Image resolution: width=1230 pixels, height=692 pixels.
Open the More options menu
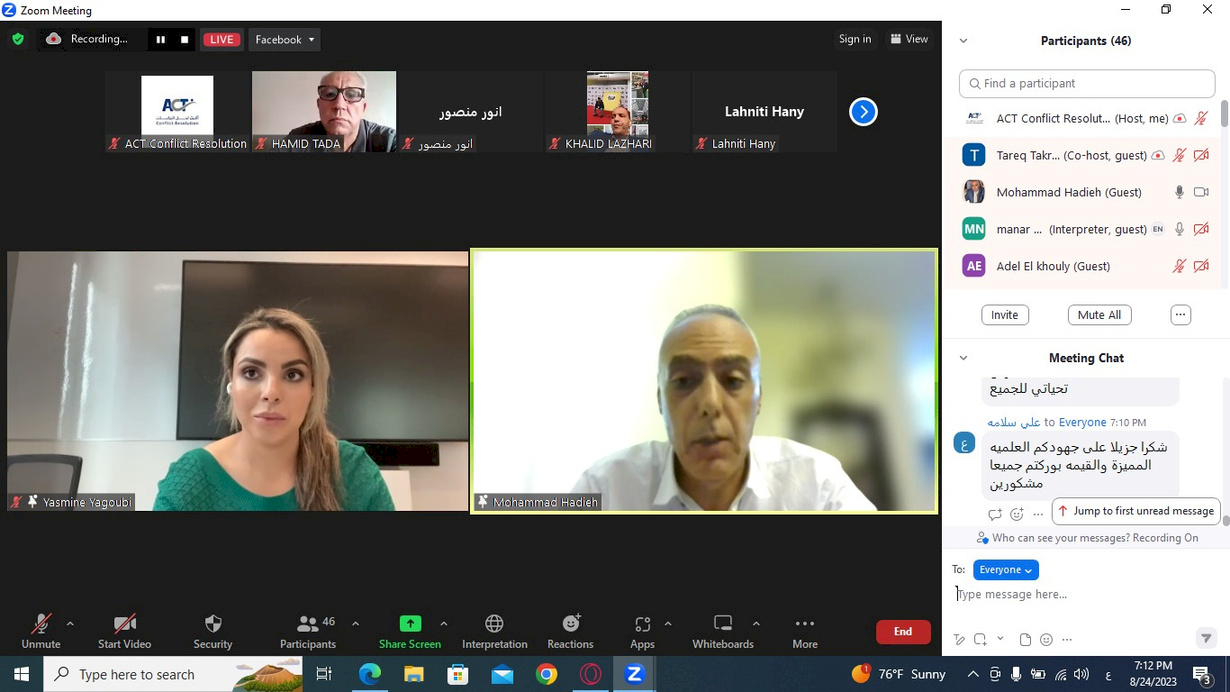[804, 630]
